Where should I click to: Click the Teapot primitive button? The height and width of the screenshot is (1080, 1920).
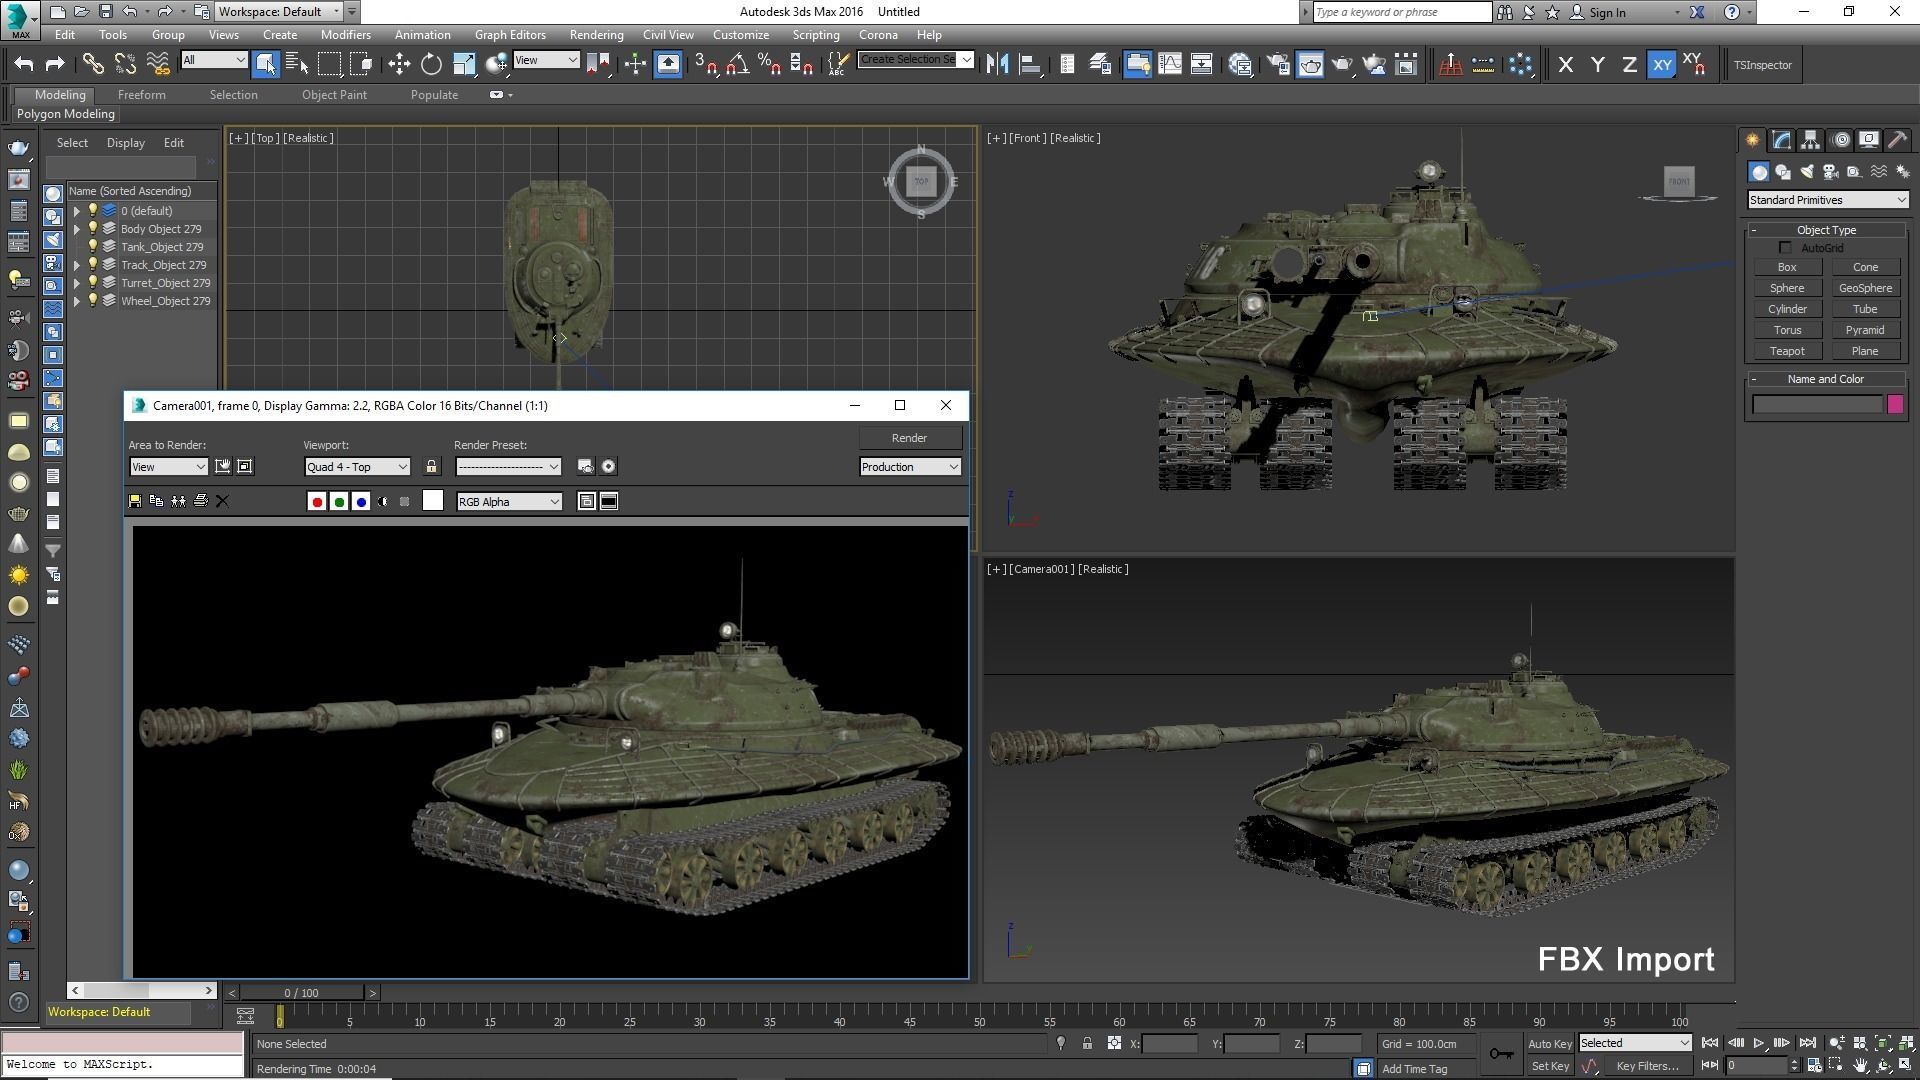pos(1786,351)
